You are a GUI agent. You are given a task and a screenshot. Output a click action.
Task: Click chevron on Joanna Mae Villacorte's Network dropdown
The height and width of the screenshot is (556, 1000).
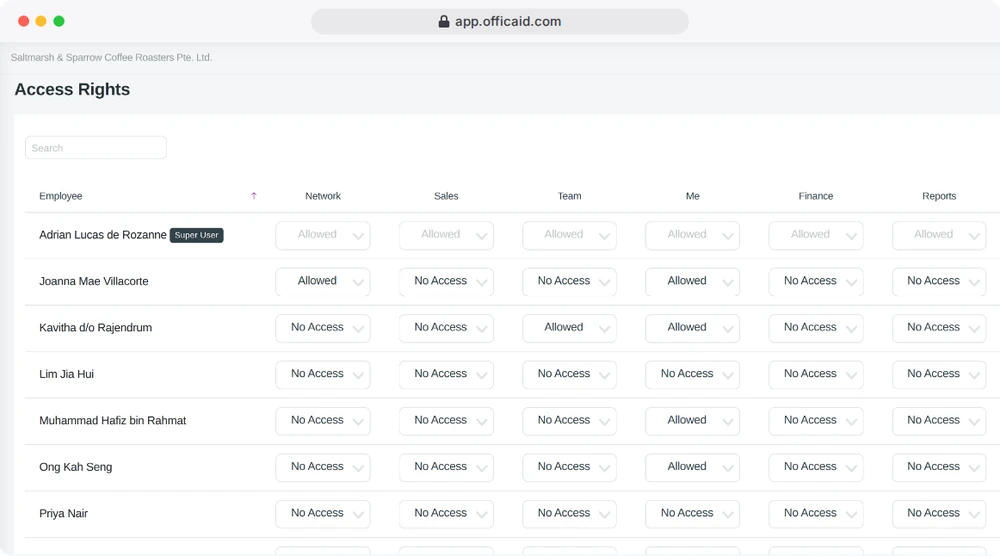pyautogui.click(x=358, y=282)
